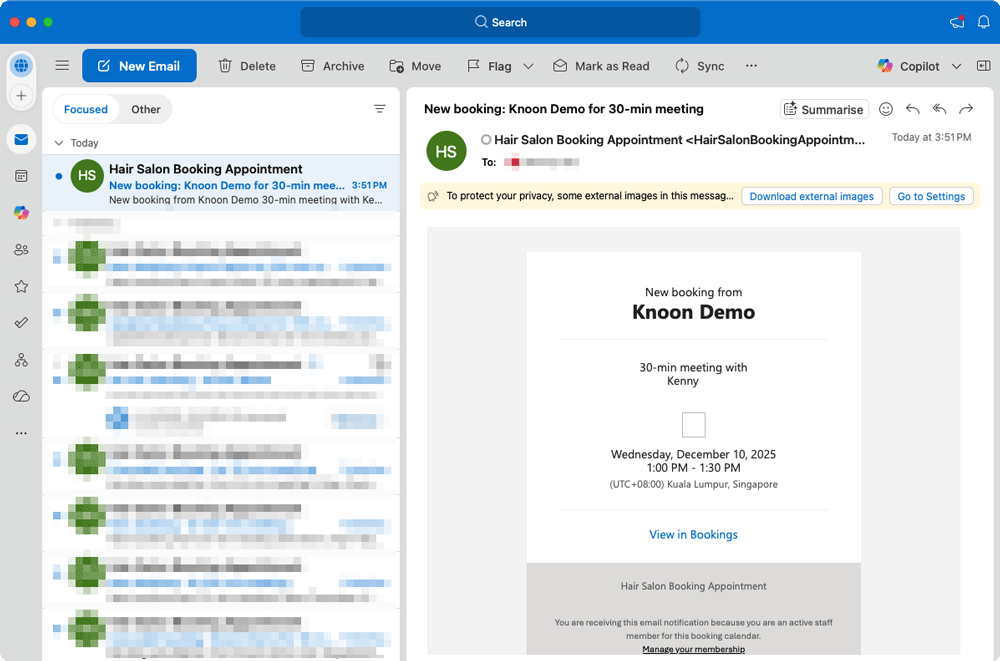Open the emoji reactions picker
Image resolution: width=1000 pixels, height=661 pixels.
tap(886, 109)
